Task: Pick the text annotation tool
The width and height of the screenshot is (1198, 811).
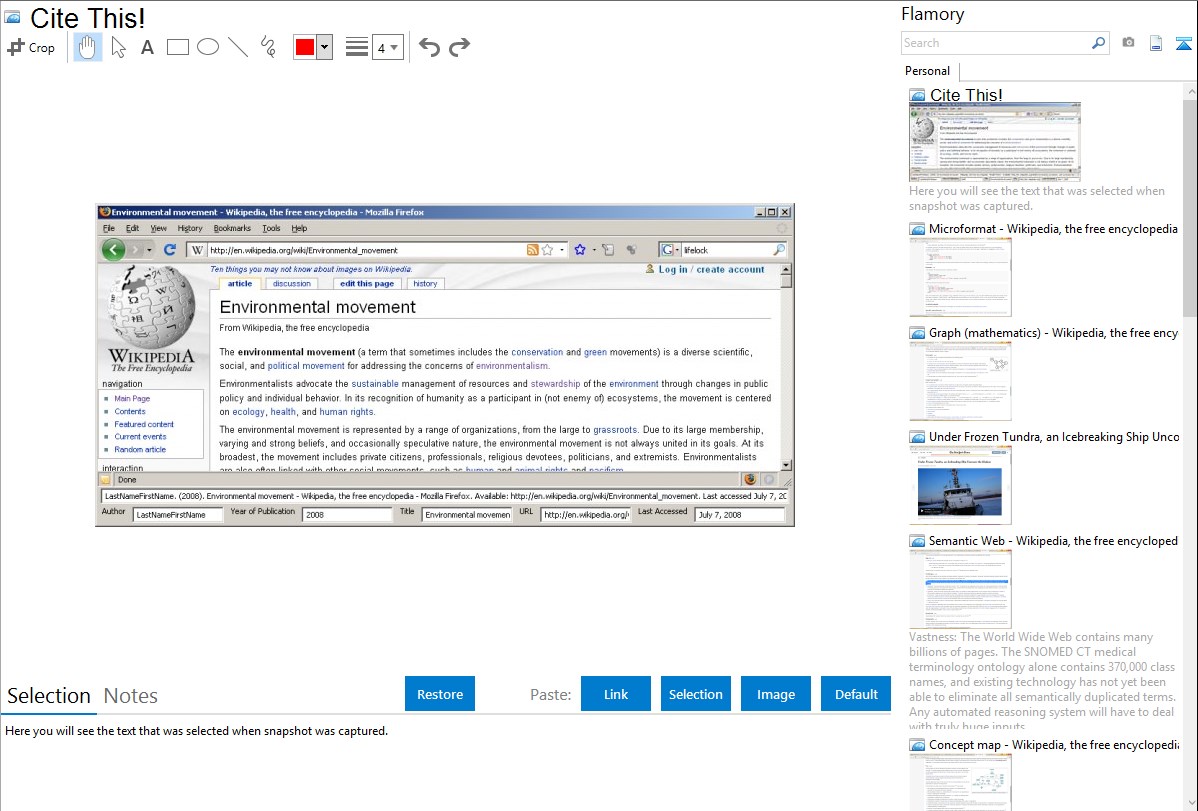Action: click(x=147, y=47)
